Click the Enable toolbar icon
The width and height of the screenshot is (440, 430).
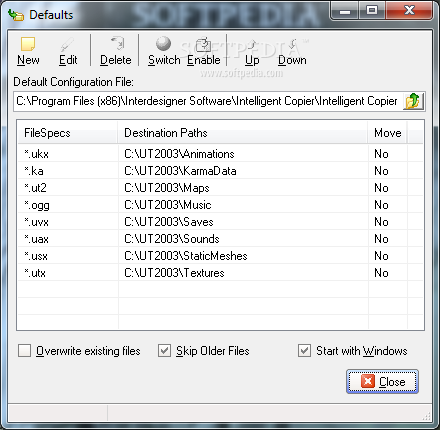(203, 44)
